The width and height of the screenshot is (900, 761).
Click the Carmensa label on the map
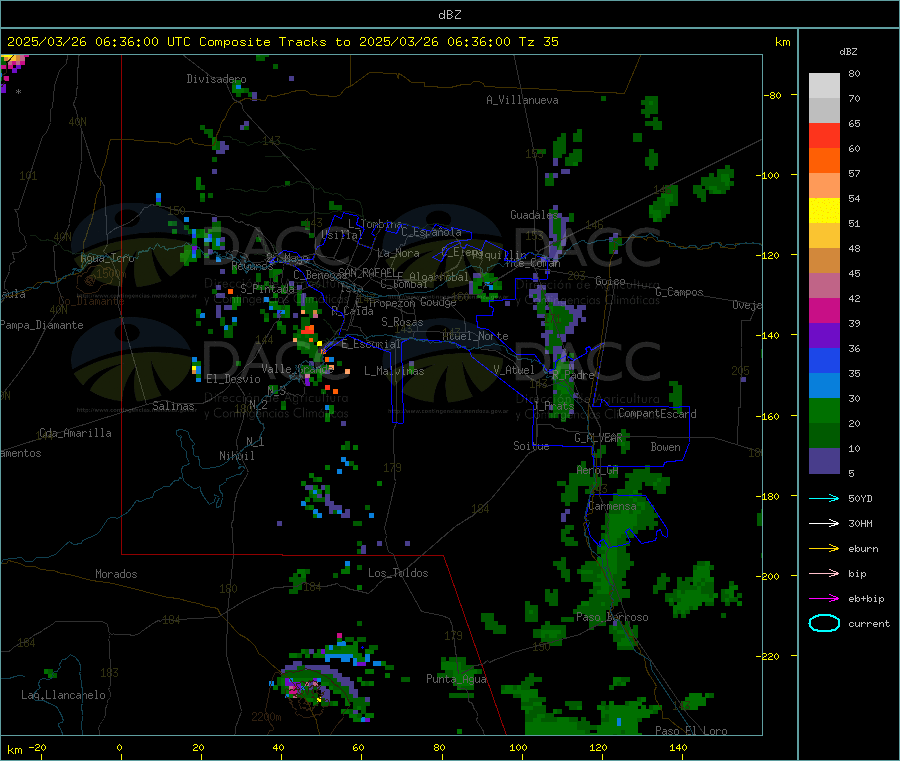[612, 506]
